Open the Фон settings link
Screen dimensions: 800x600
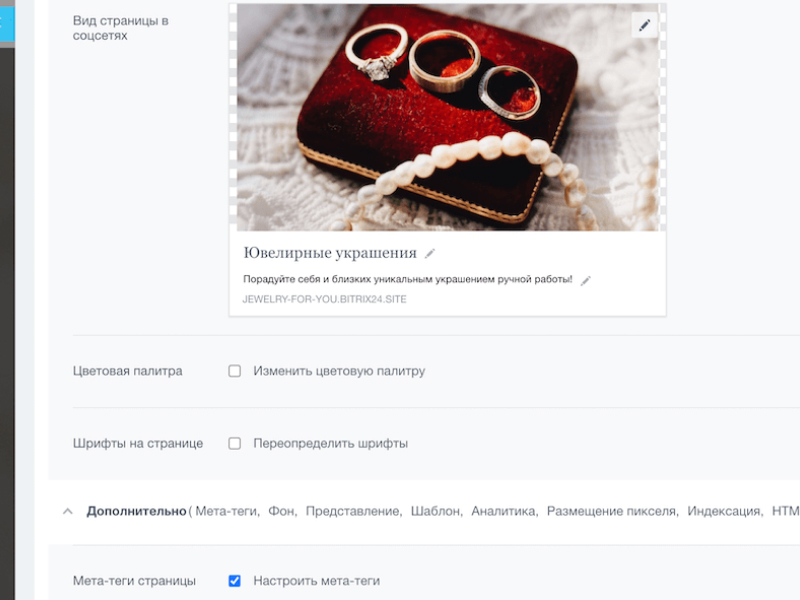coord(282,511)
